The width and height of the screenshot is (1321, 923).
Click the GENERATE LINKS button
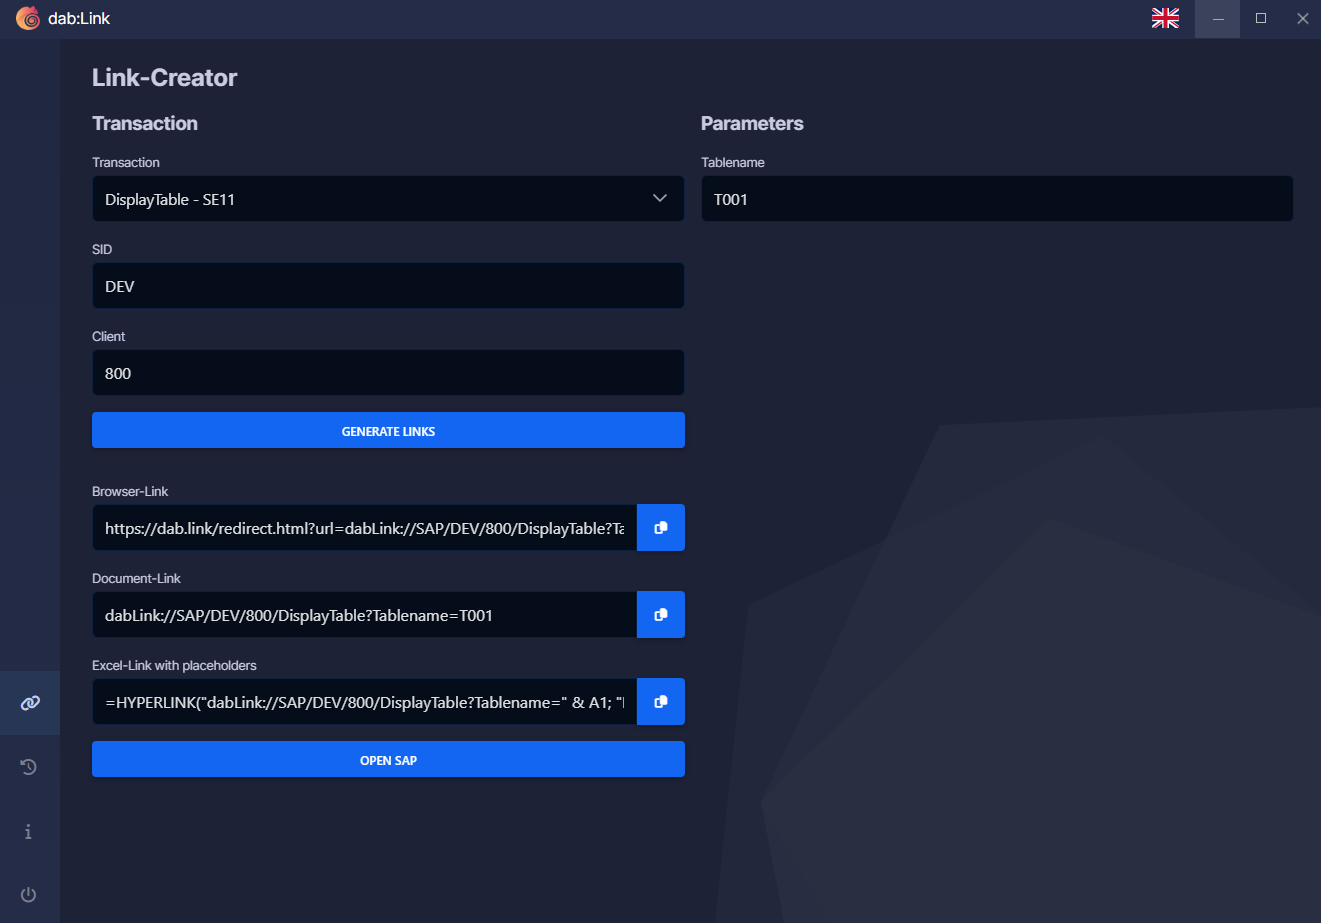(x=388, y=430)
